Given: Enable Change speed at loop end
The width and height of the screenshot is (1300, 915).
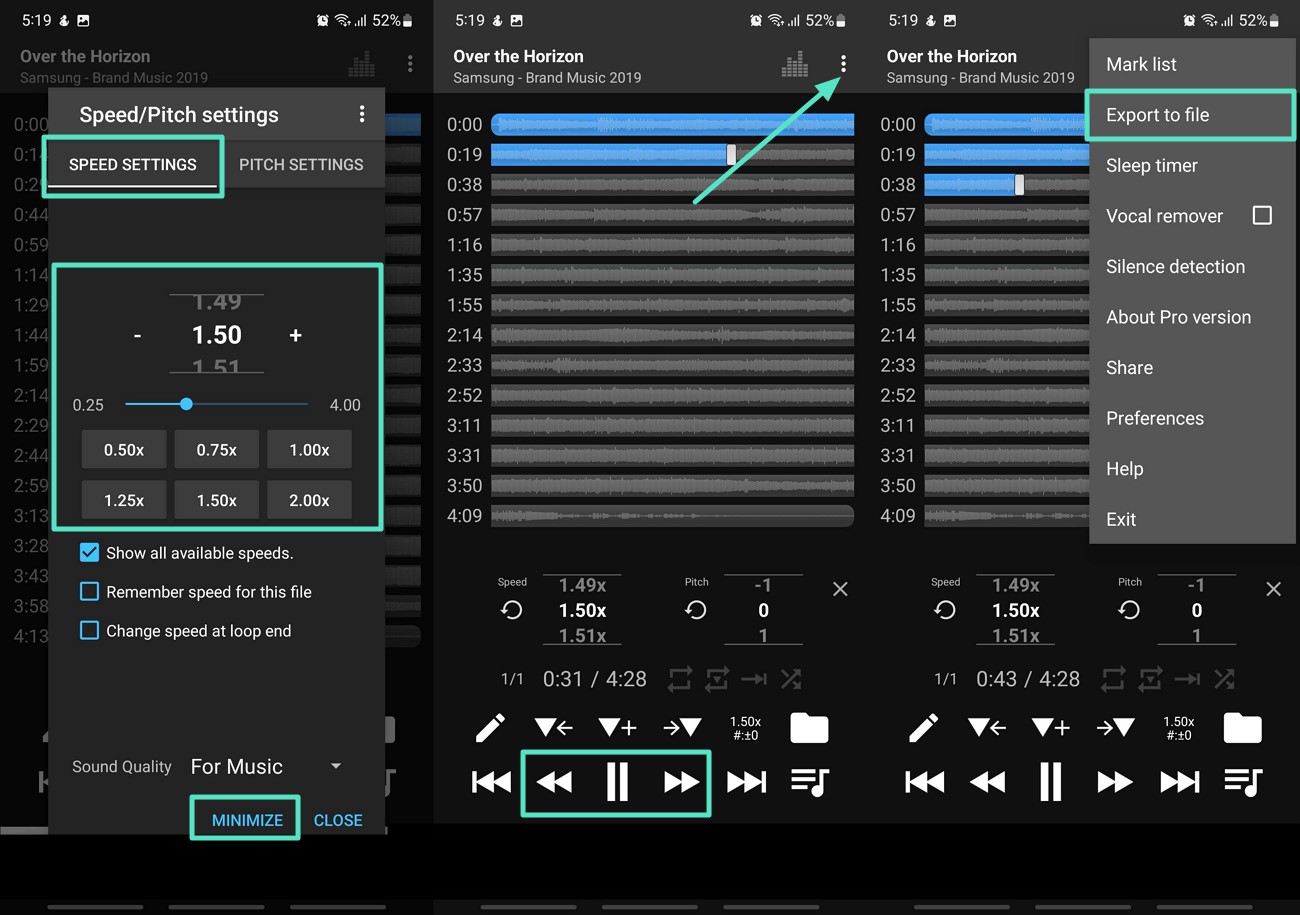Looking at the screenshot, I should point(89,631).
